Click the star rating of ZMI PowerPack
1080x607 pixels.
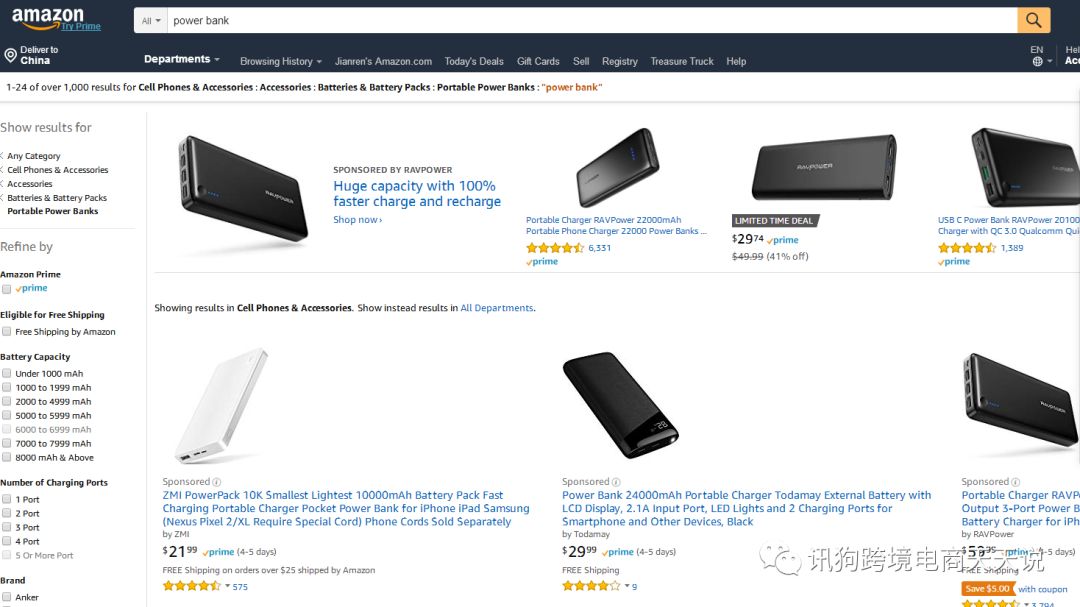192,587
